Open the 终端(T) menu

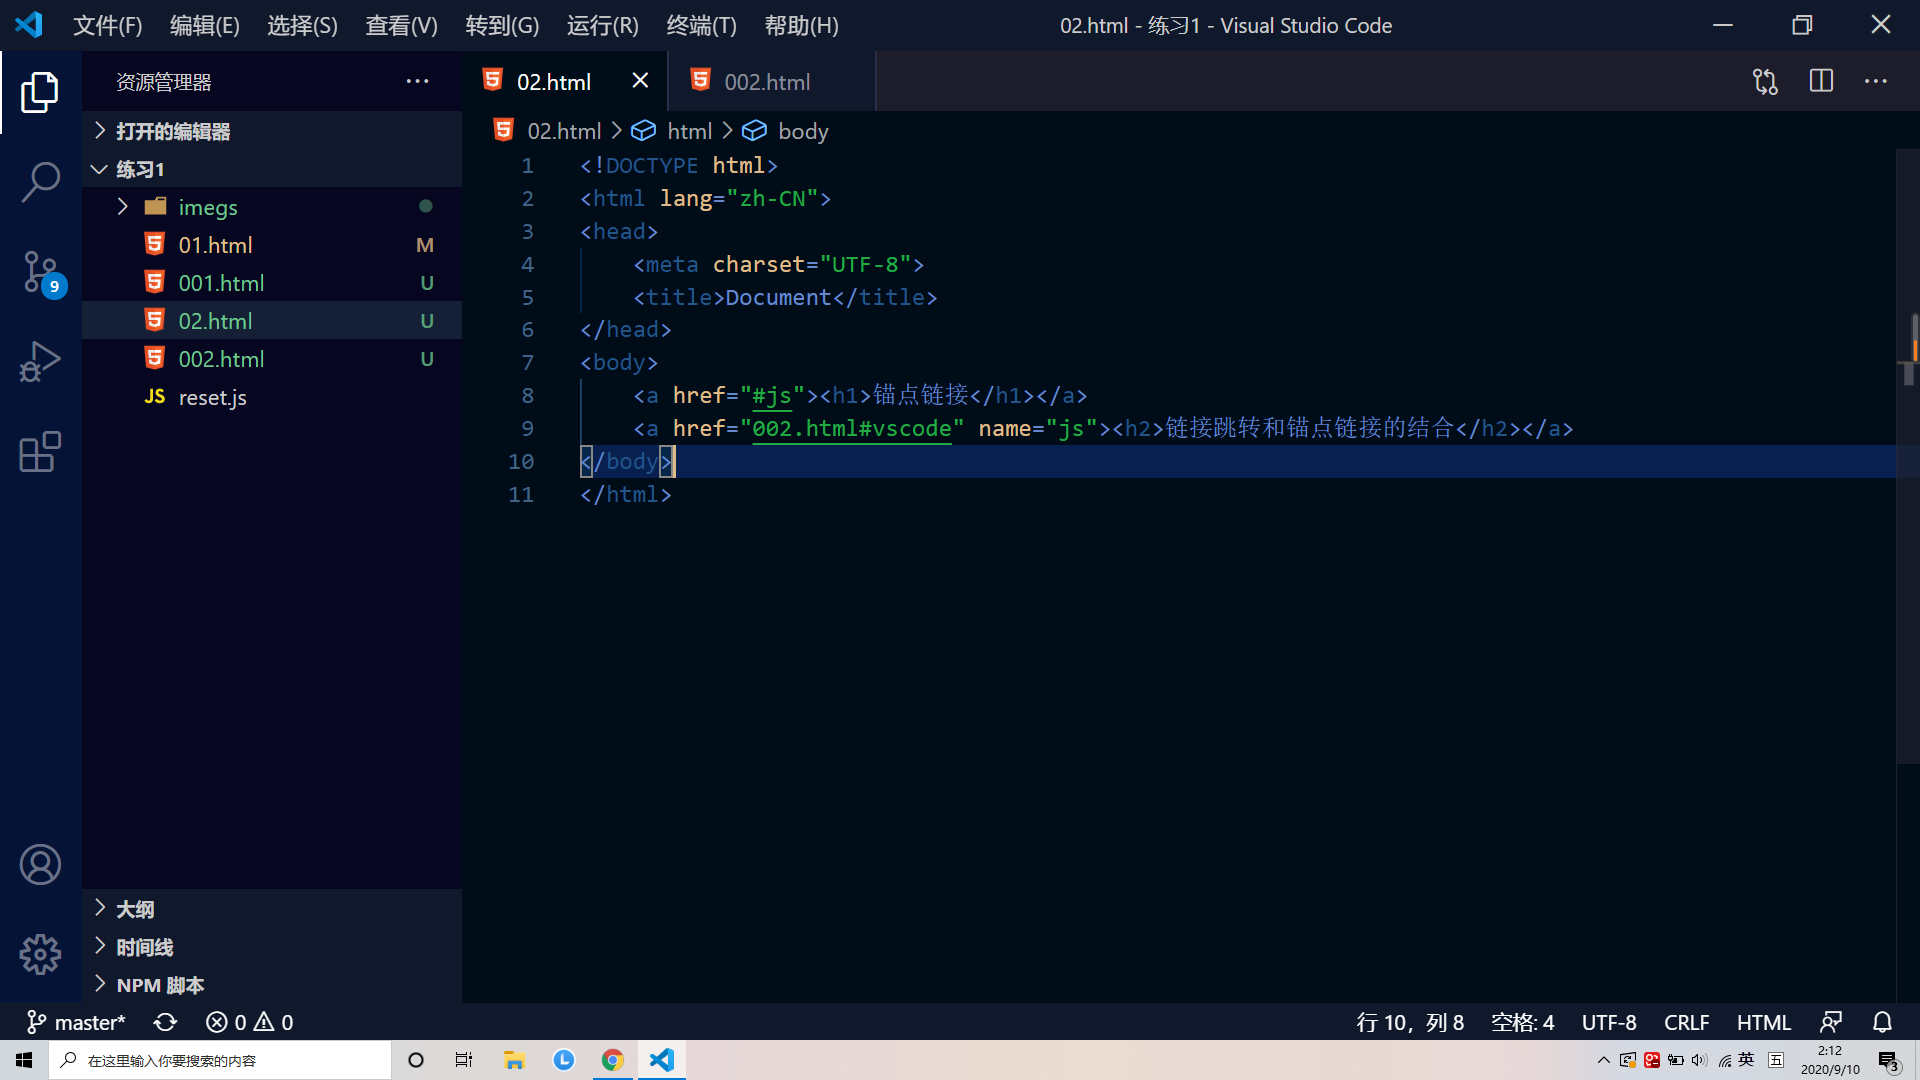click(701, 25)
